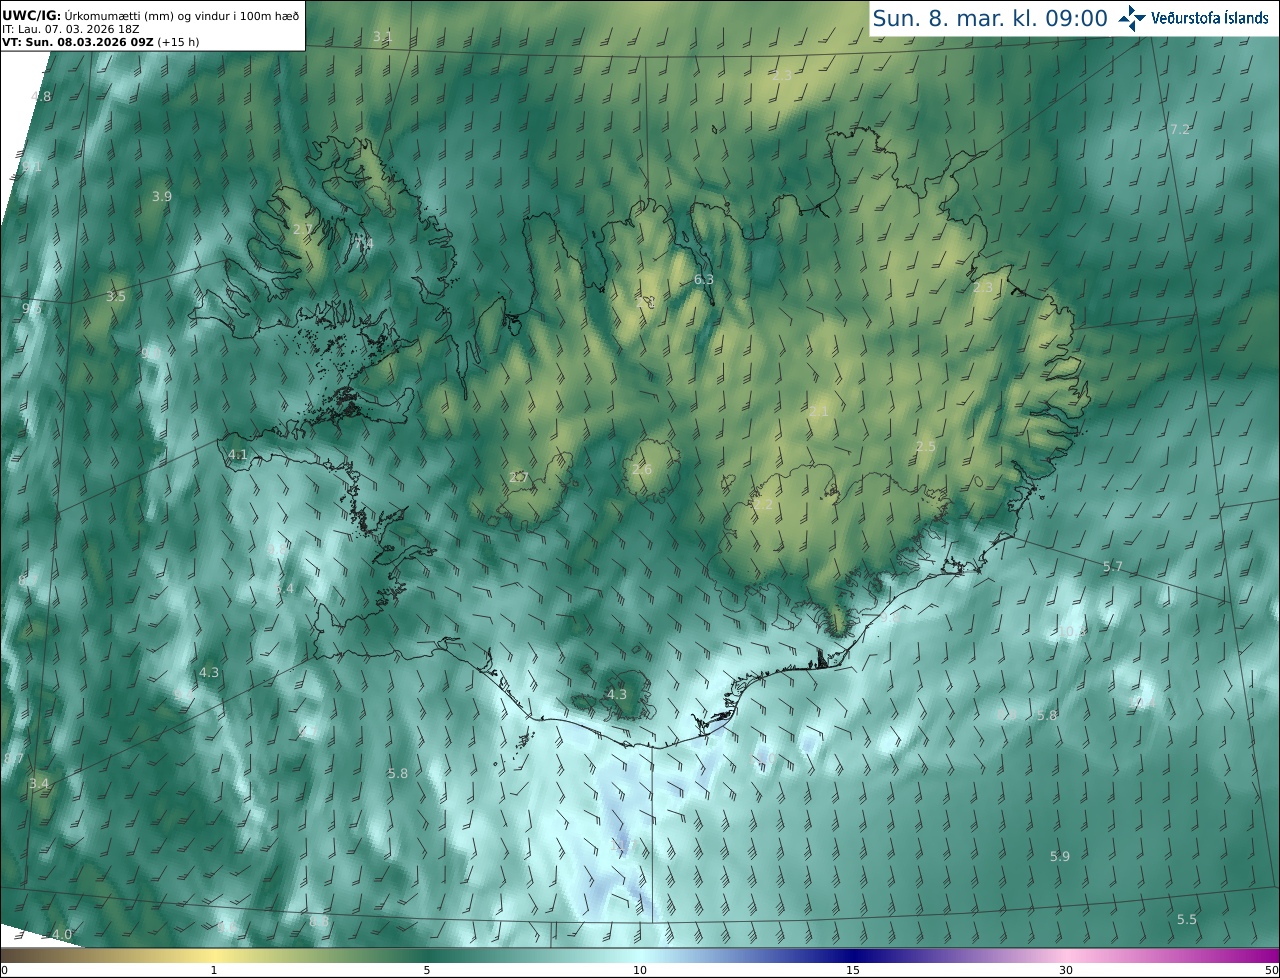Select the 'Sun. 8. mar. kl. 09:00' timestamp

point(990,18)
